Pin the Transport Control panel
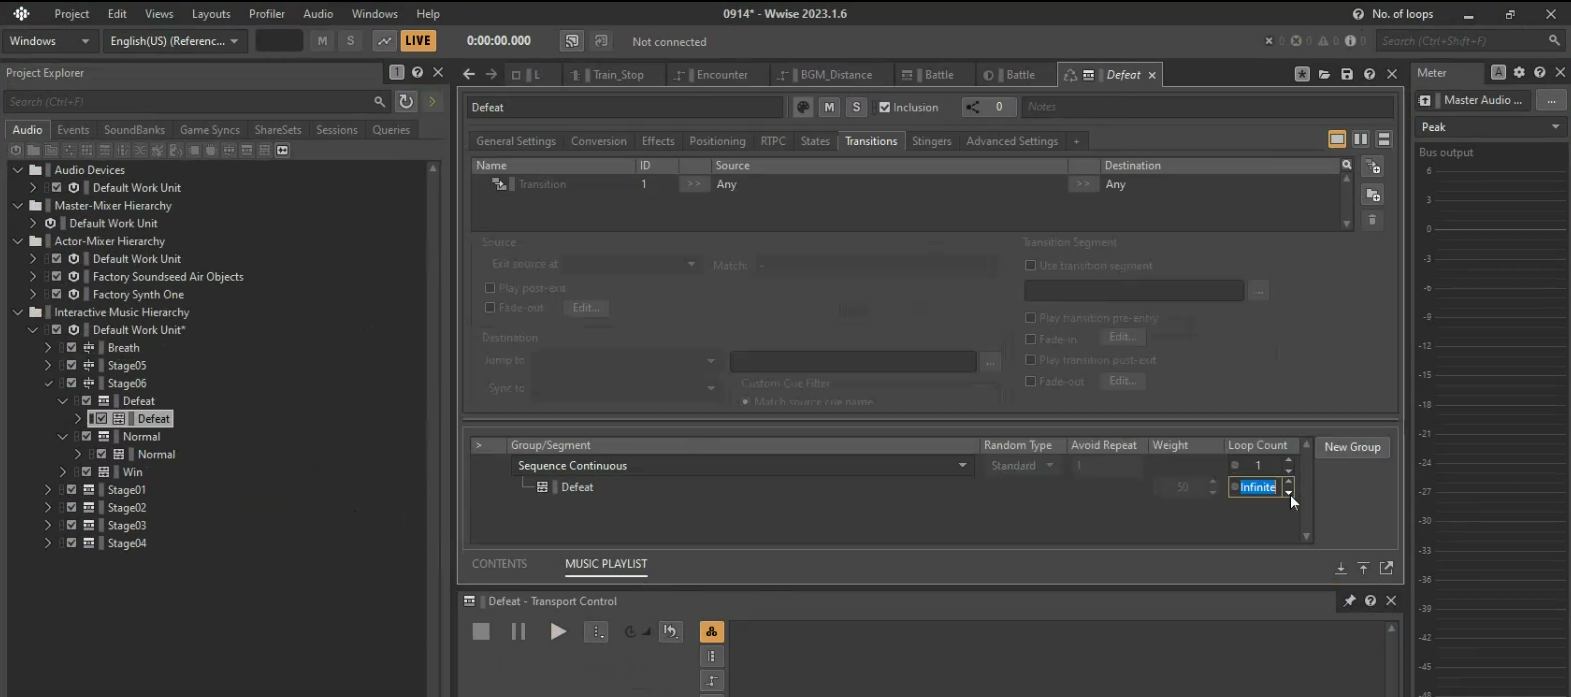This screenshot has width=1571, height=697. (x=1349, y=601)
